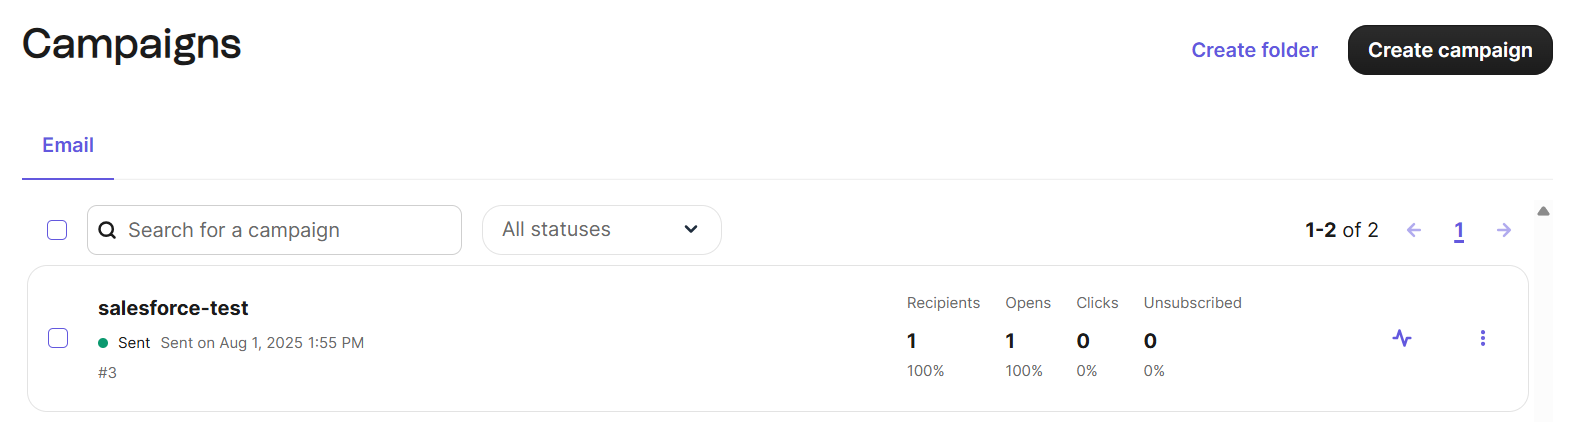The width and height of the screenshot is (1571, 422).
Task: Open three-dot menu for salesforce-test
Action: pos(1482,338)
